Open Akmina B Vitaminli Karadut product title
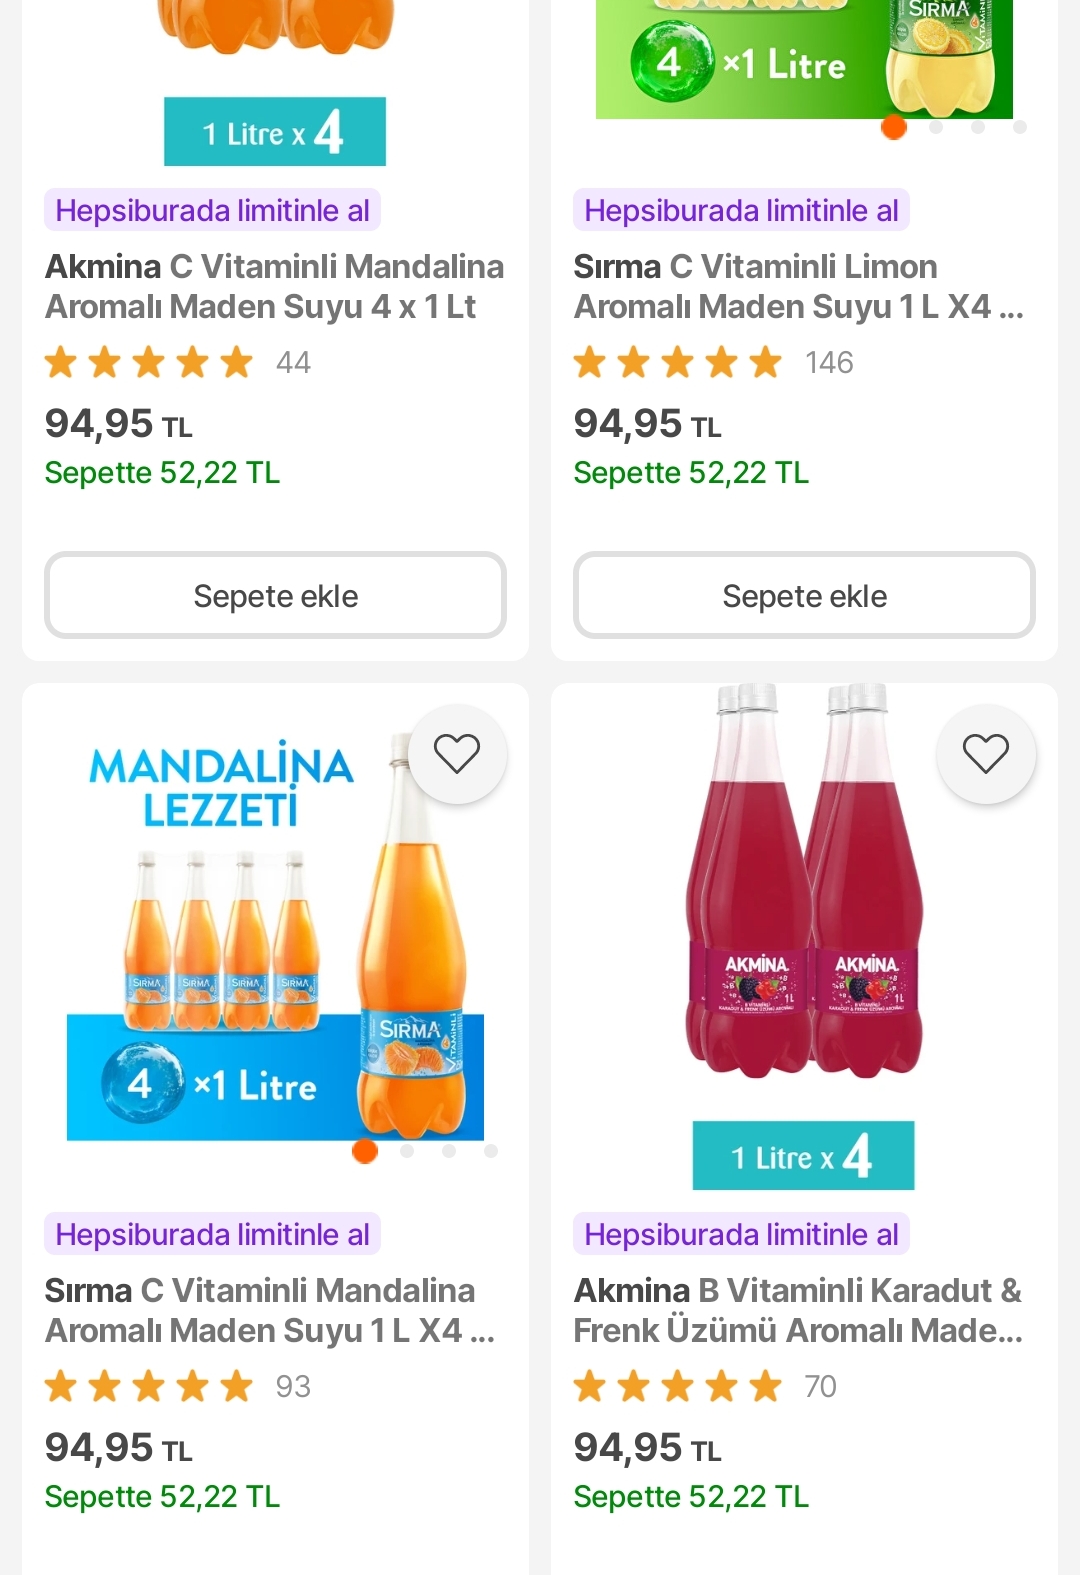The image size is (1080, 1575). point(797,1311)
